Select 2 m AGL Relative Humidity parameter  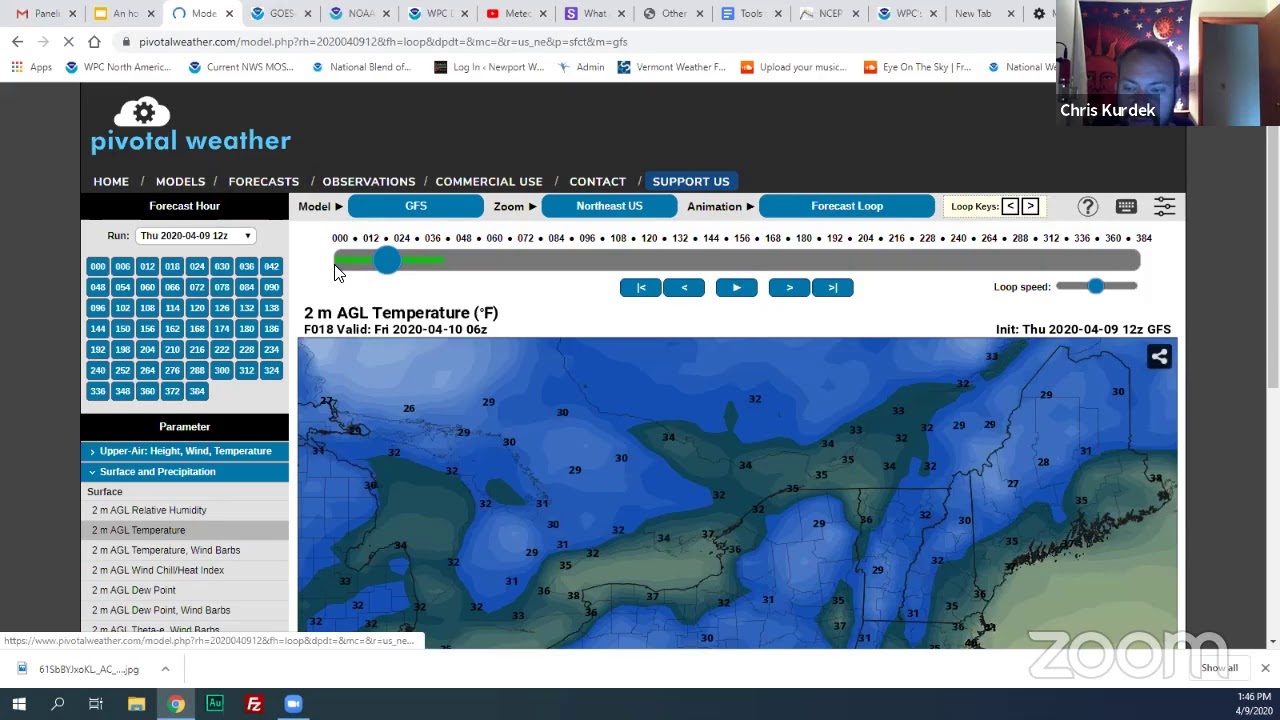click(x=149, y=510)
